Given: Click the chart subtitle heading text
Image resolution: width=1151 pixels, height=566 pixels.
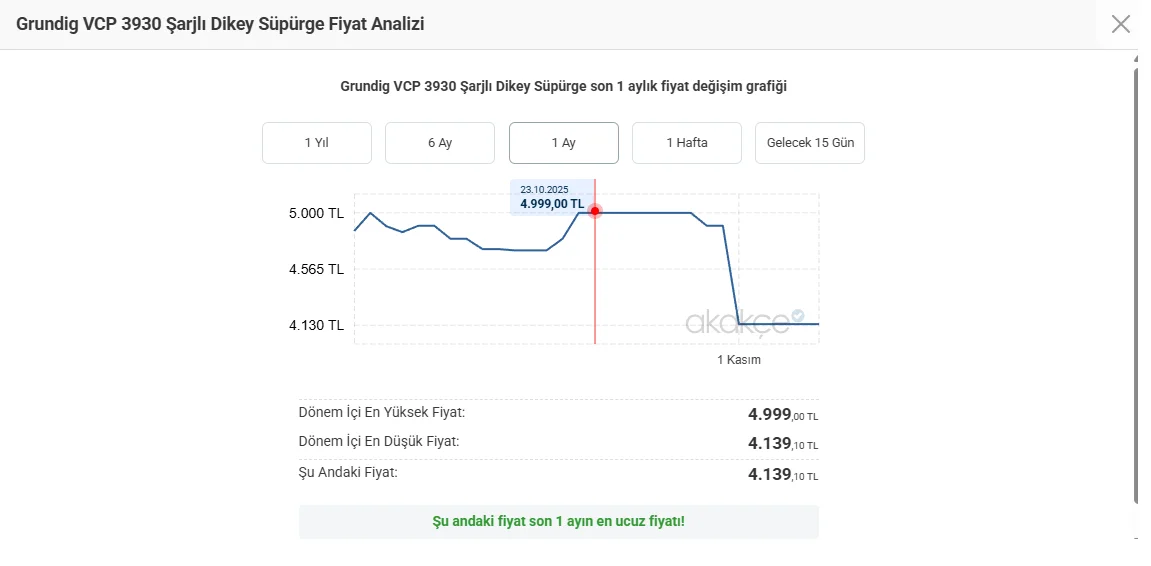Looking at the screenshot, I should point(563,86).
